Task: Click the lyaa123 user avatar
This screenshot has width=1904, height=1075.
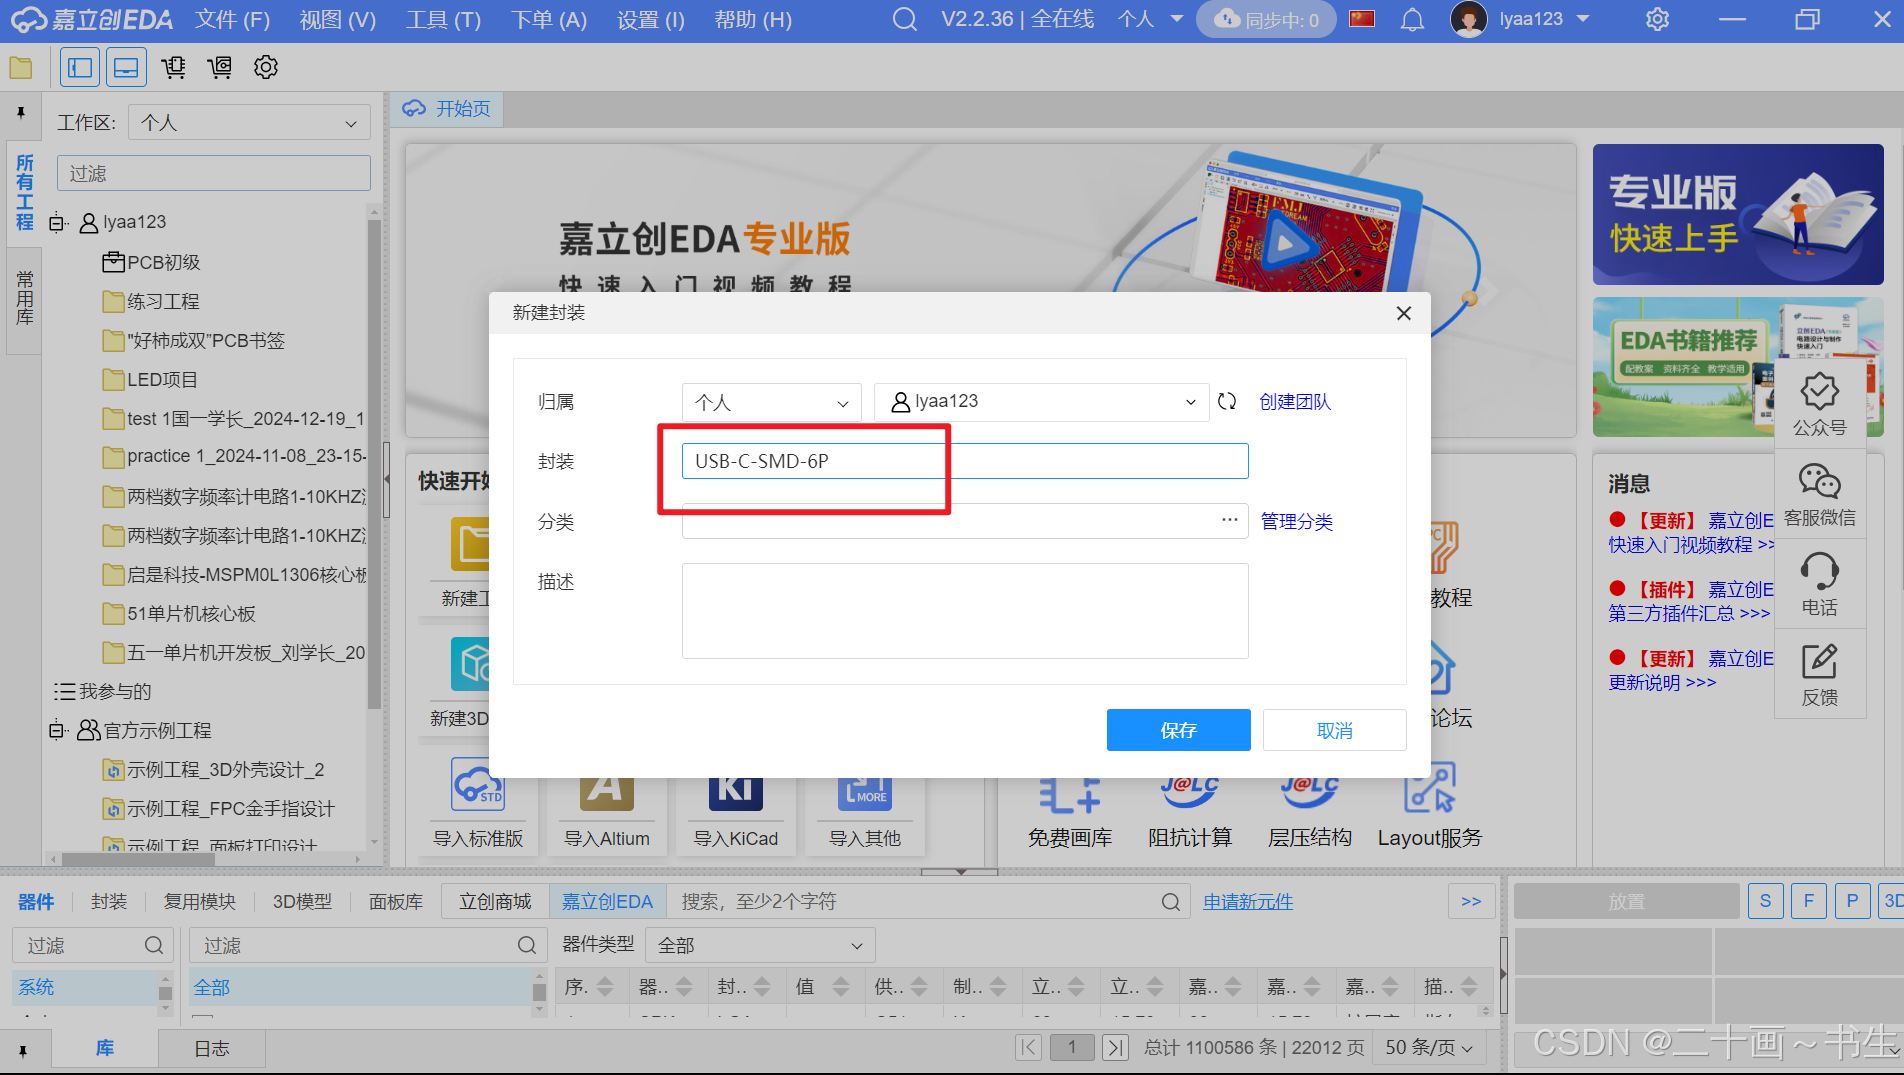Action: pyautogui.click(x=1468, y=19)
